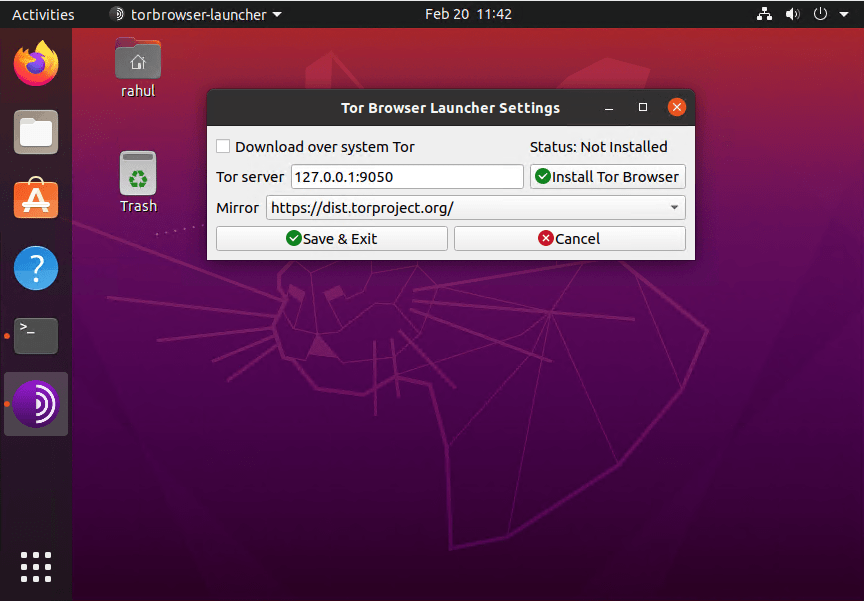The height and width of the screenshot is (601, 864).
Task: Click the Mirror label
Action: (237, 208)
